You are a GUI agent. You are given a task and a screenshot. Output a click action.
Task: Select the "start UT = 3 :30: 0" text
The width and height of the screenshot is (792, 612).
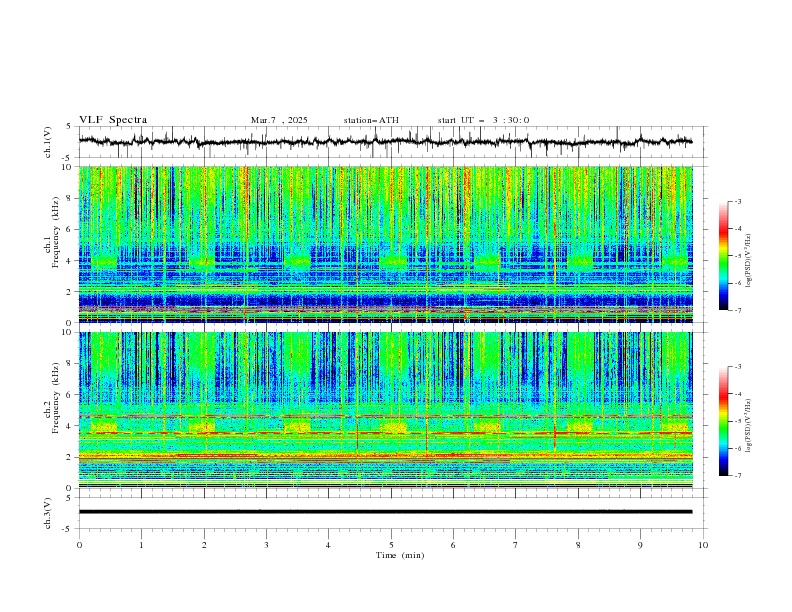pos(483,120)
